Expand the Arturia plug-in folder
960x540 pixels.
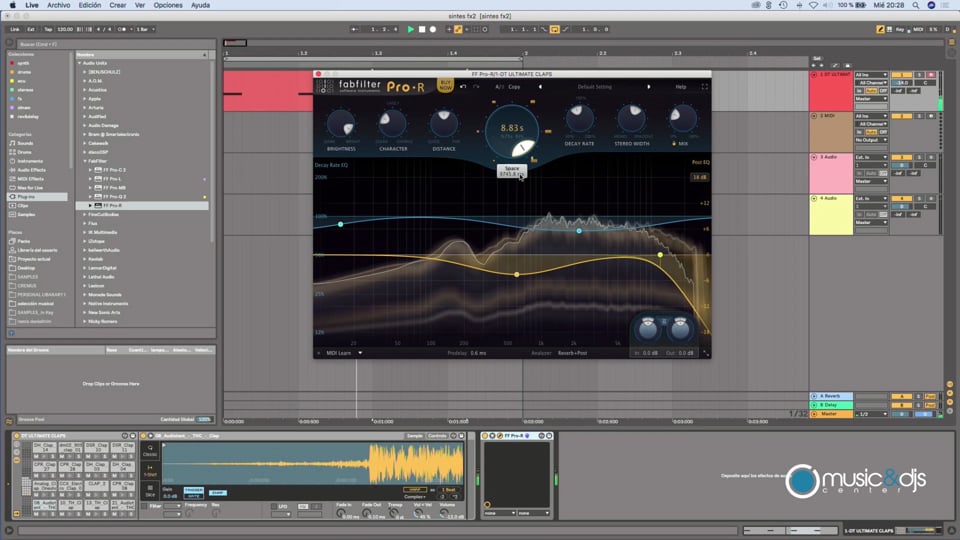pos(85,108)
